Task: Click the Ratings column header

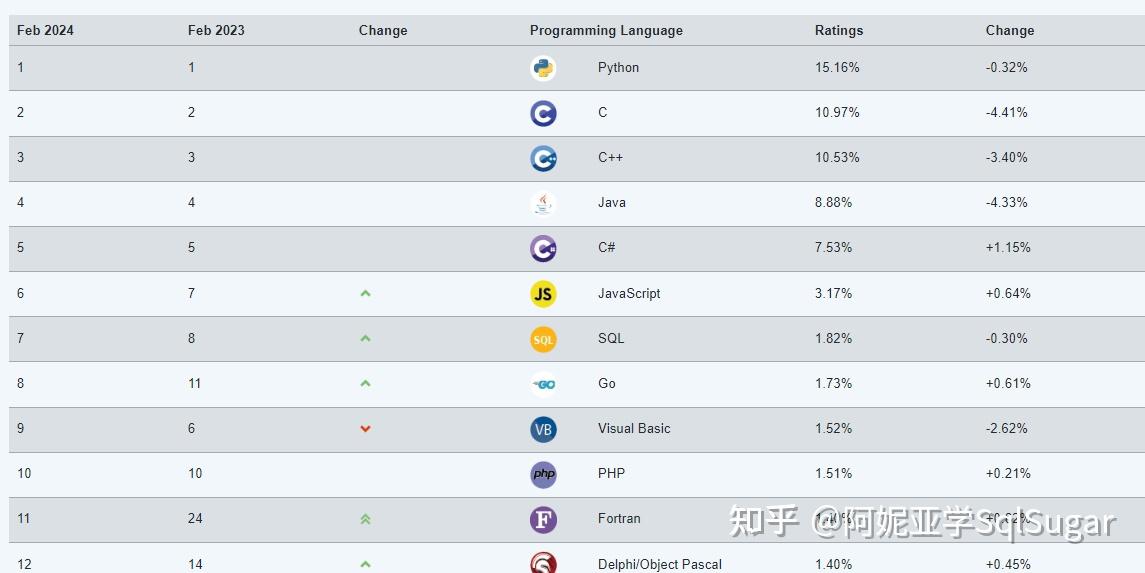Action: click(x=838, y=30)
